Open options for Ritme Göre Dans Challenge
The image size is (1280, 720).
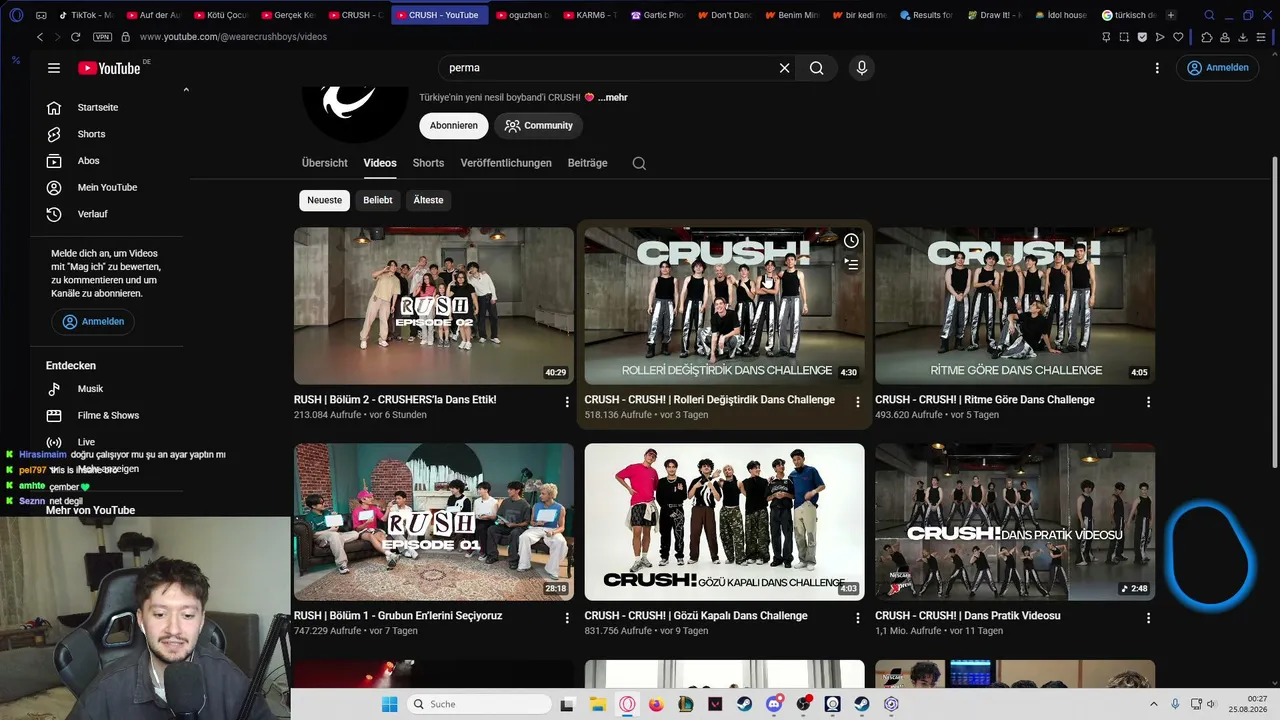[1148, 402]
